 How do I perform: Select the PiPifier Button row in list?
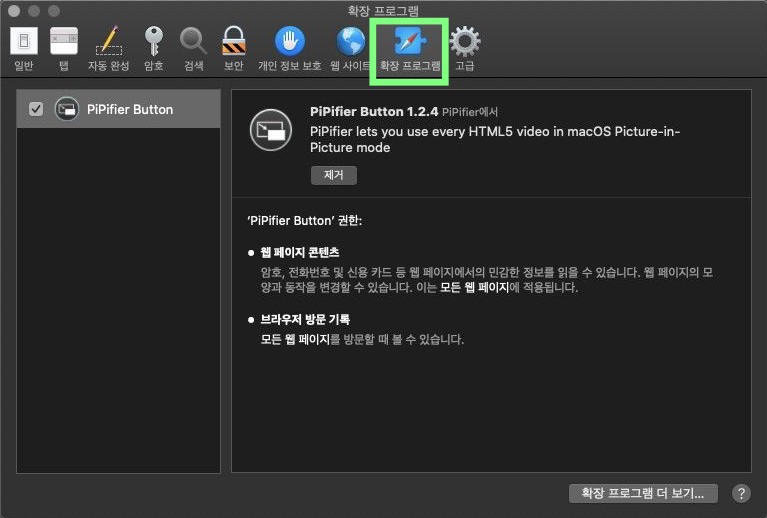pos(130,109)
